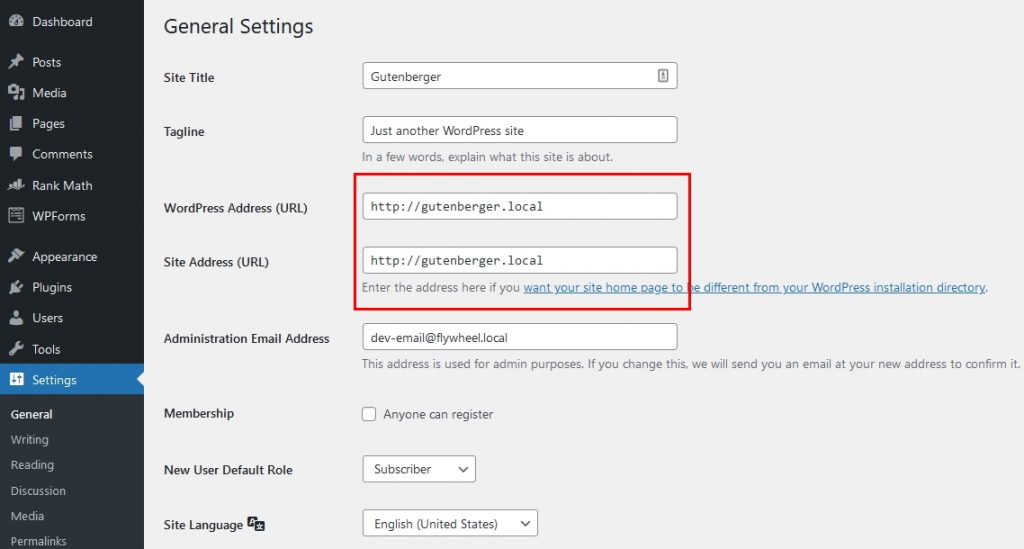Click the WordPress Address URL field

tap(519, 206)
